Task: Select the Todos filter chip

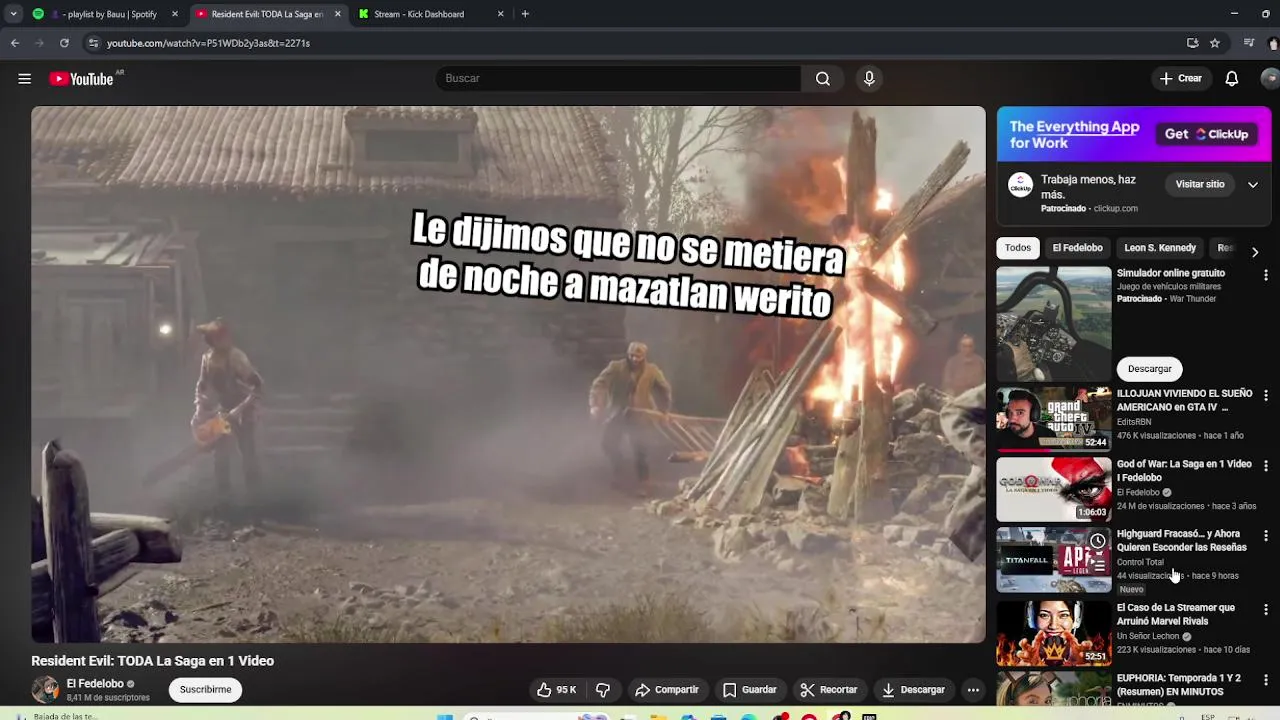Action: (x=1018, y=248)
